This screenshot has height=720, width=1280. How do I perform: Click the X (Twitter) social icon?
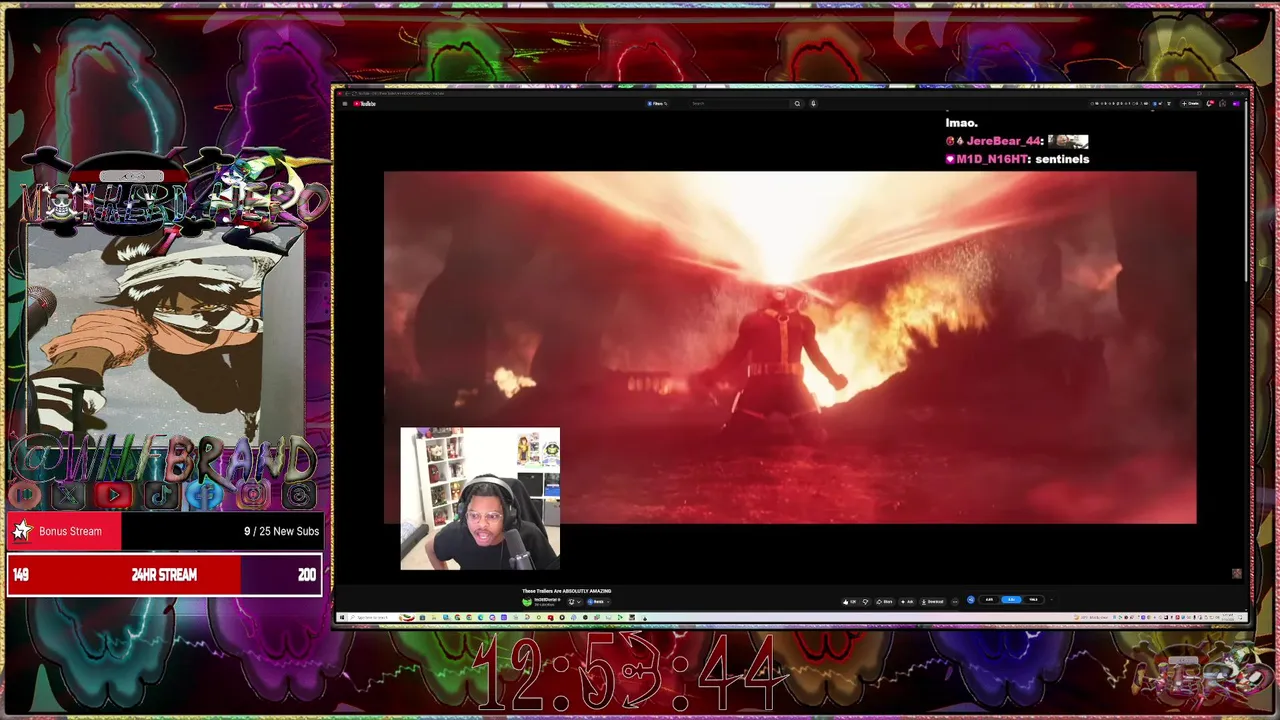[x=67, y=494]
